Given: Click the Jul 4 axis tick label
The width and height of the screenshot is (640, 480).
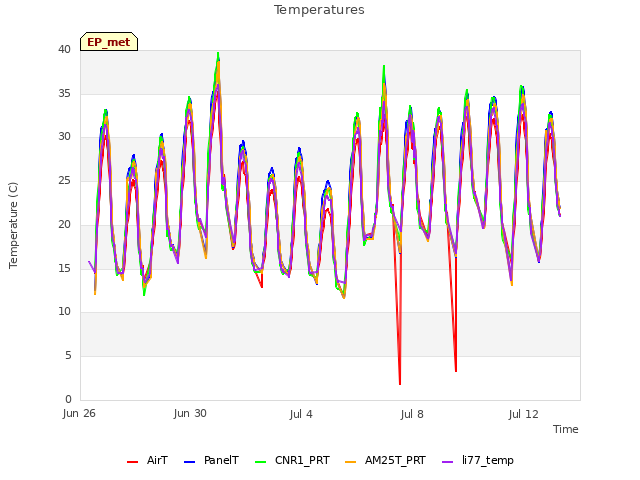Looking at the screenshot, I should 301,414.
